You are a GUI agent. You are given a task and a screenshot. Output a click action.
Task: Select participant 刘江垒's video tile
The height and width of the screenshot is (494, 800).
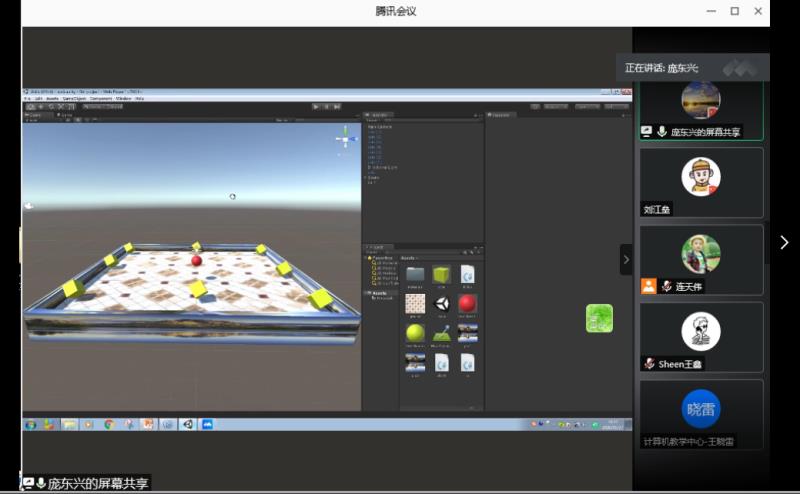(x=701, y=183)
